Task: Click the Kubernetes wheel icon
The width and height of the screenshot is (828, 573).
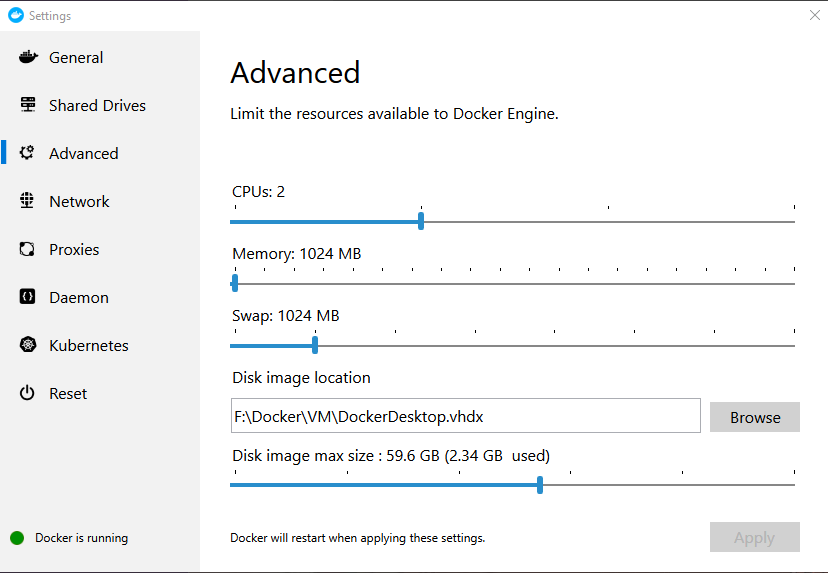Action: point(28,345)
